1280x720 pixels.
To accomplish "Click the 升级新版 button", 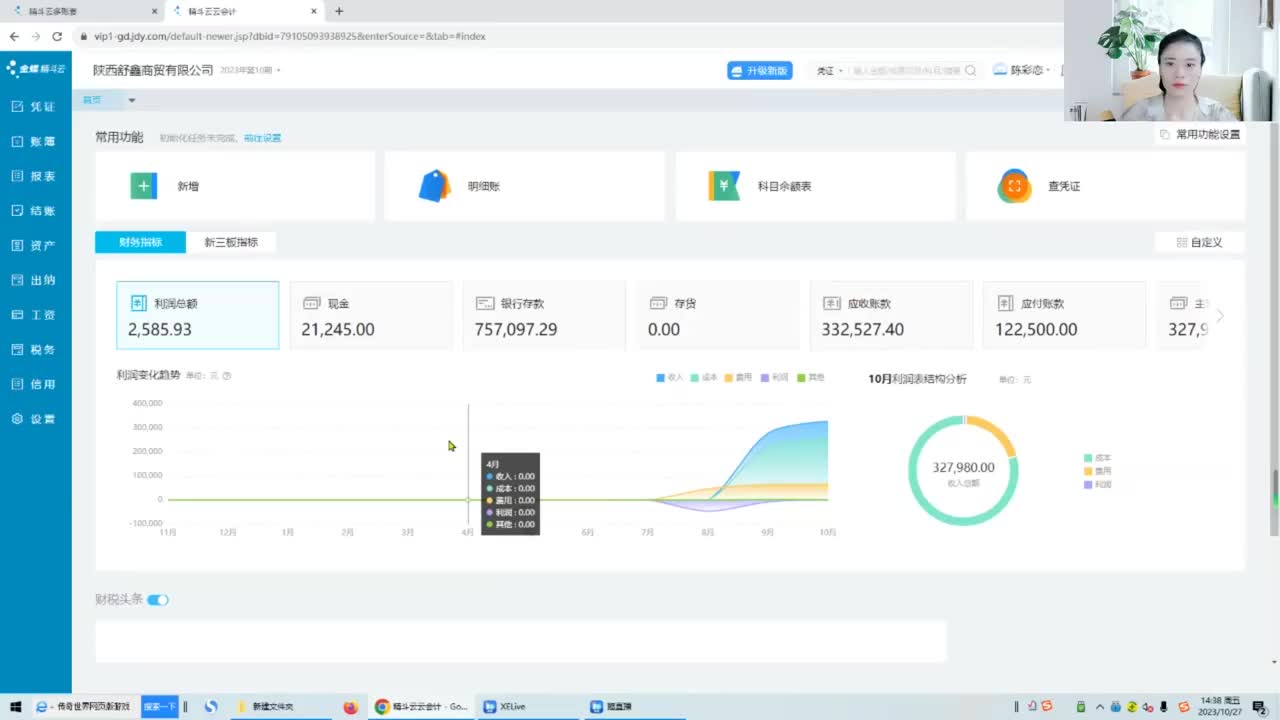I will click(760, 71).
